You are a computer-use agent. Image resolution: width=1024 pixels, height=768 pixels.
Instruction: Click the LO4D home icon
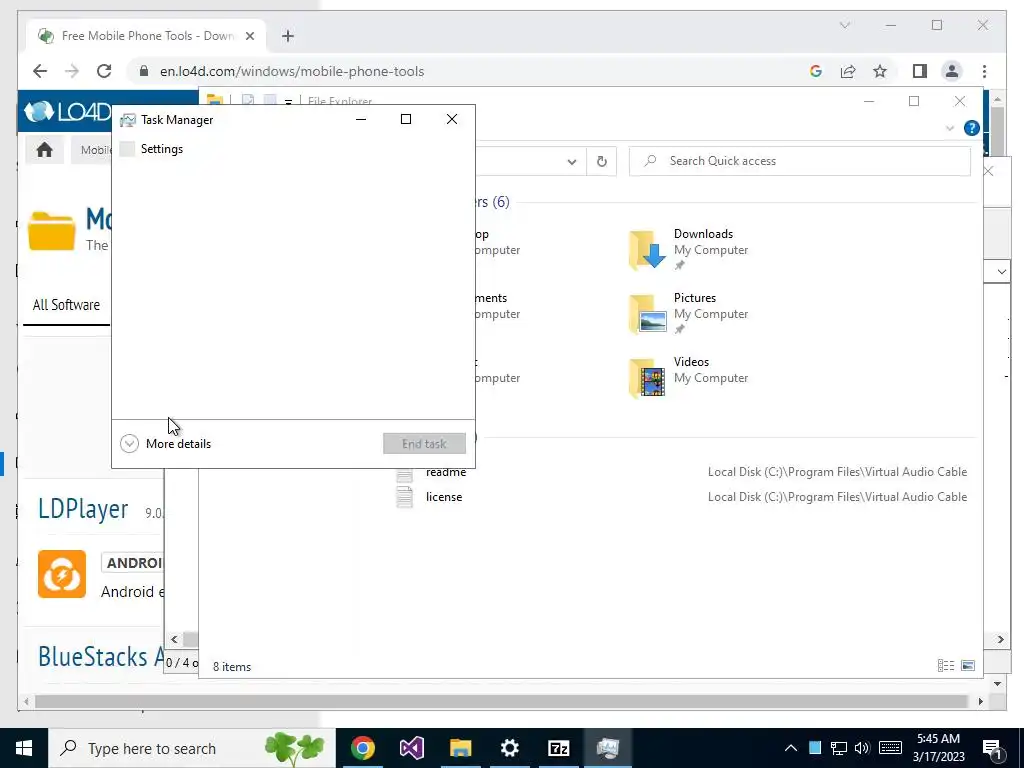tap(44, 150)
